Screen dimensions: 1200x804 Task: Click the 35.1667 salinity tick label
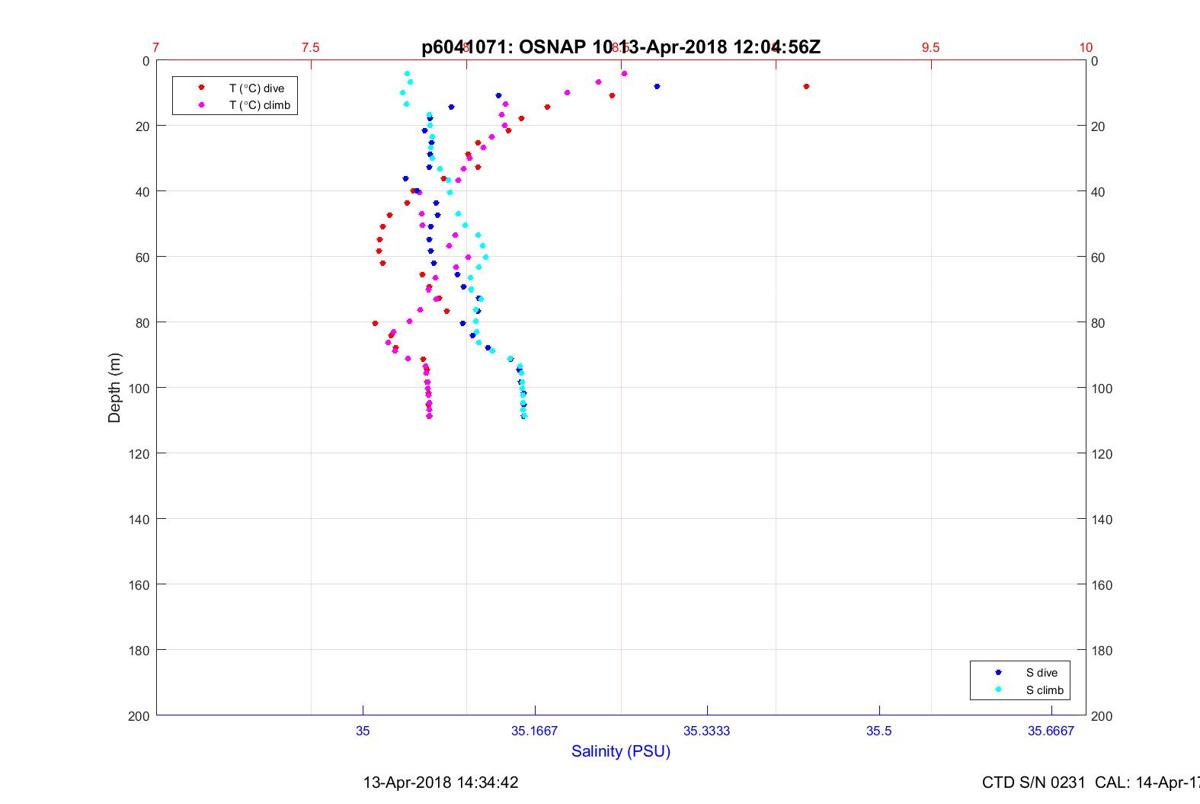click(535, 731)
